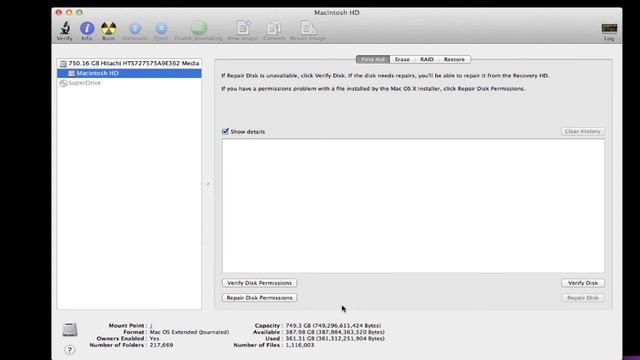This screenshot has height=360, width=640.
Task: Click the Number of Folders value 217,669
Action: (x=161, y=345)
